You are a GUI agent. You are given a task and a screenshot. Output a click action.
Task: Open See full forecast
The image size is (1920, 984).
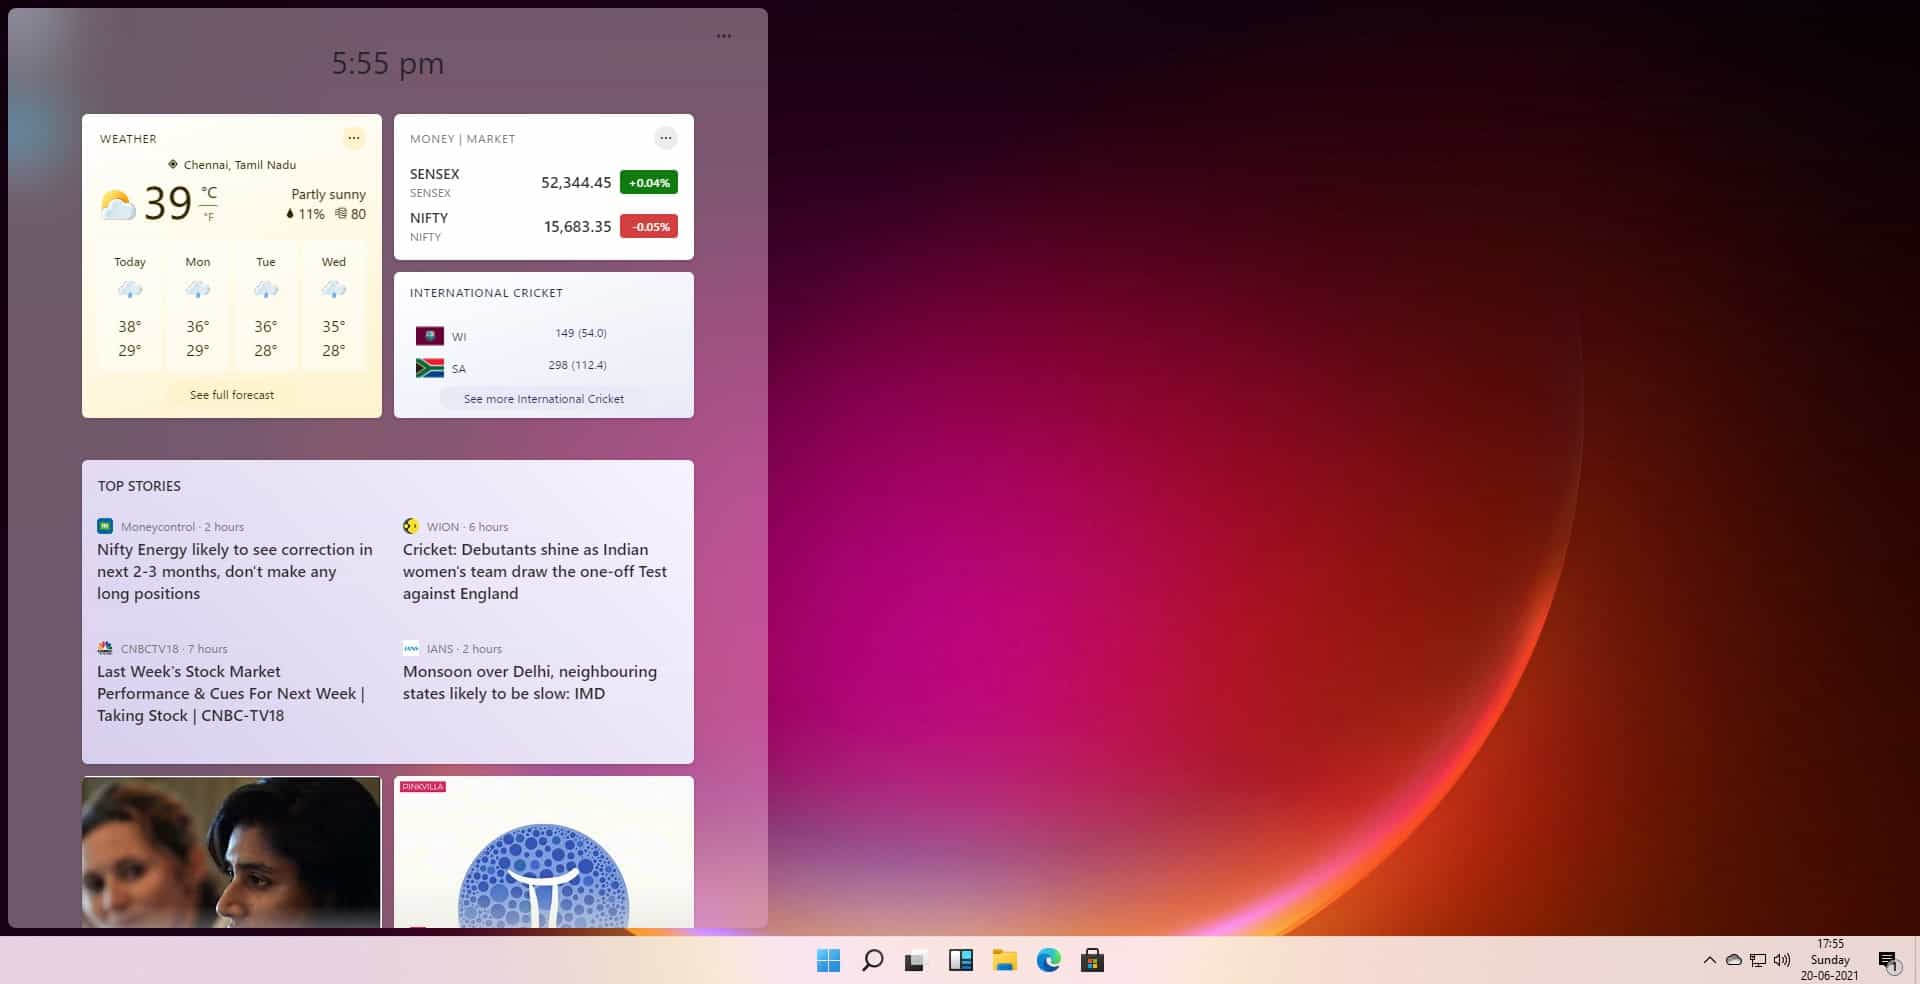click(231, 394)
